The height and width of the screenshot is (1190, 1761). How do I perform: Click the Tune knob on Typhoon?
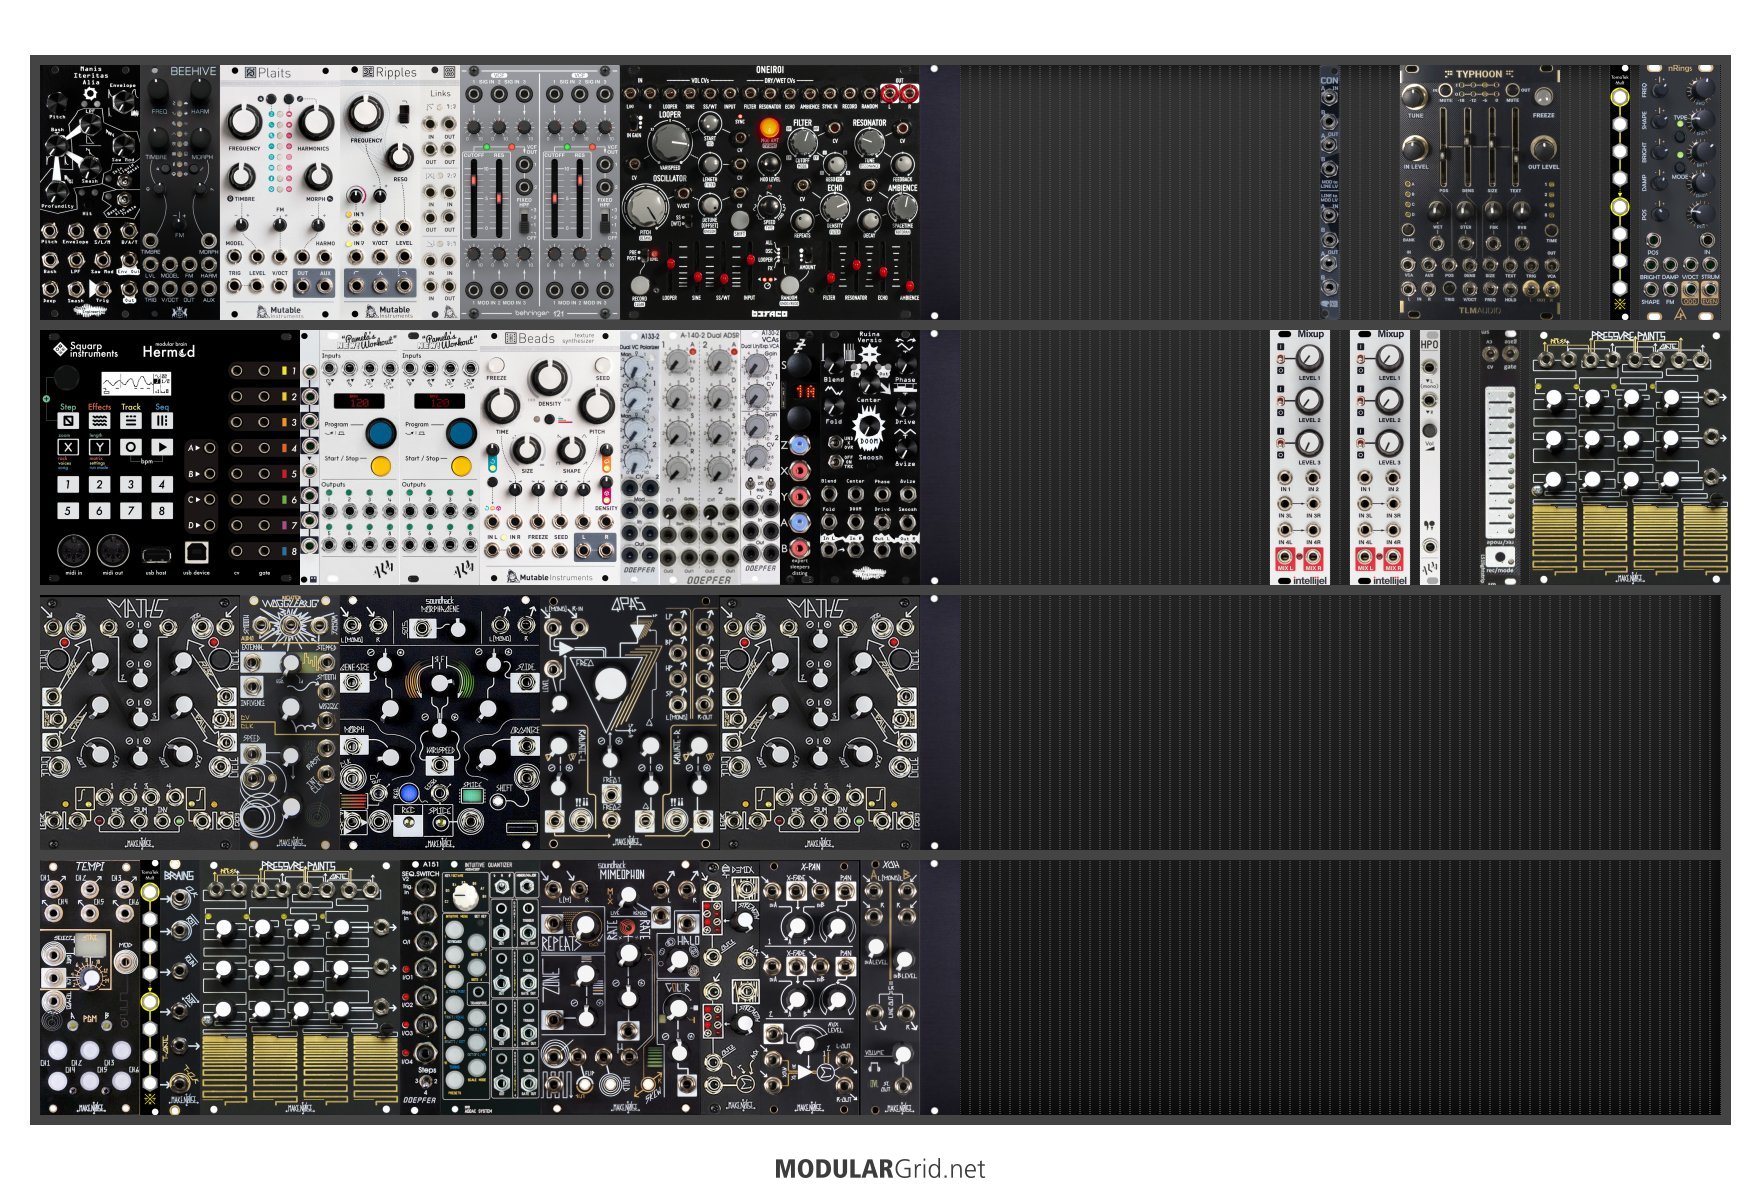1414,97
